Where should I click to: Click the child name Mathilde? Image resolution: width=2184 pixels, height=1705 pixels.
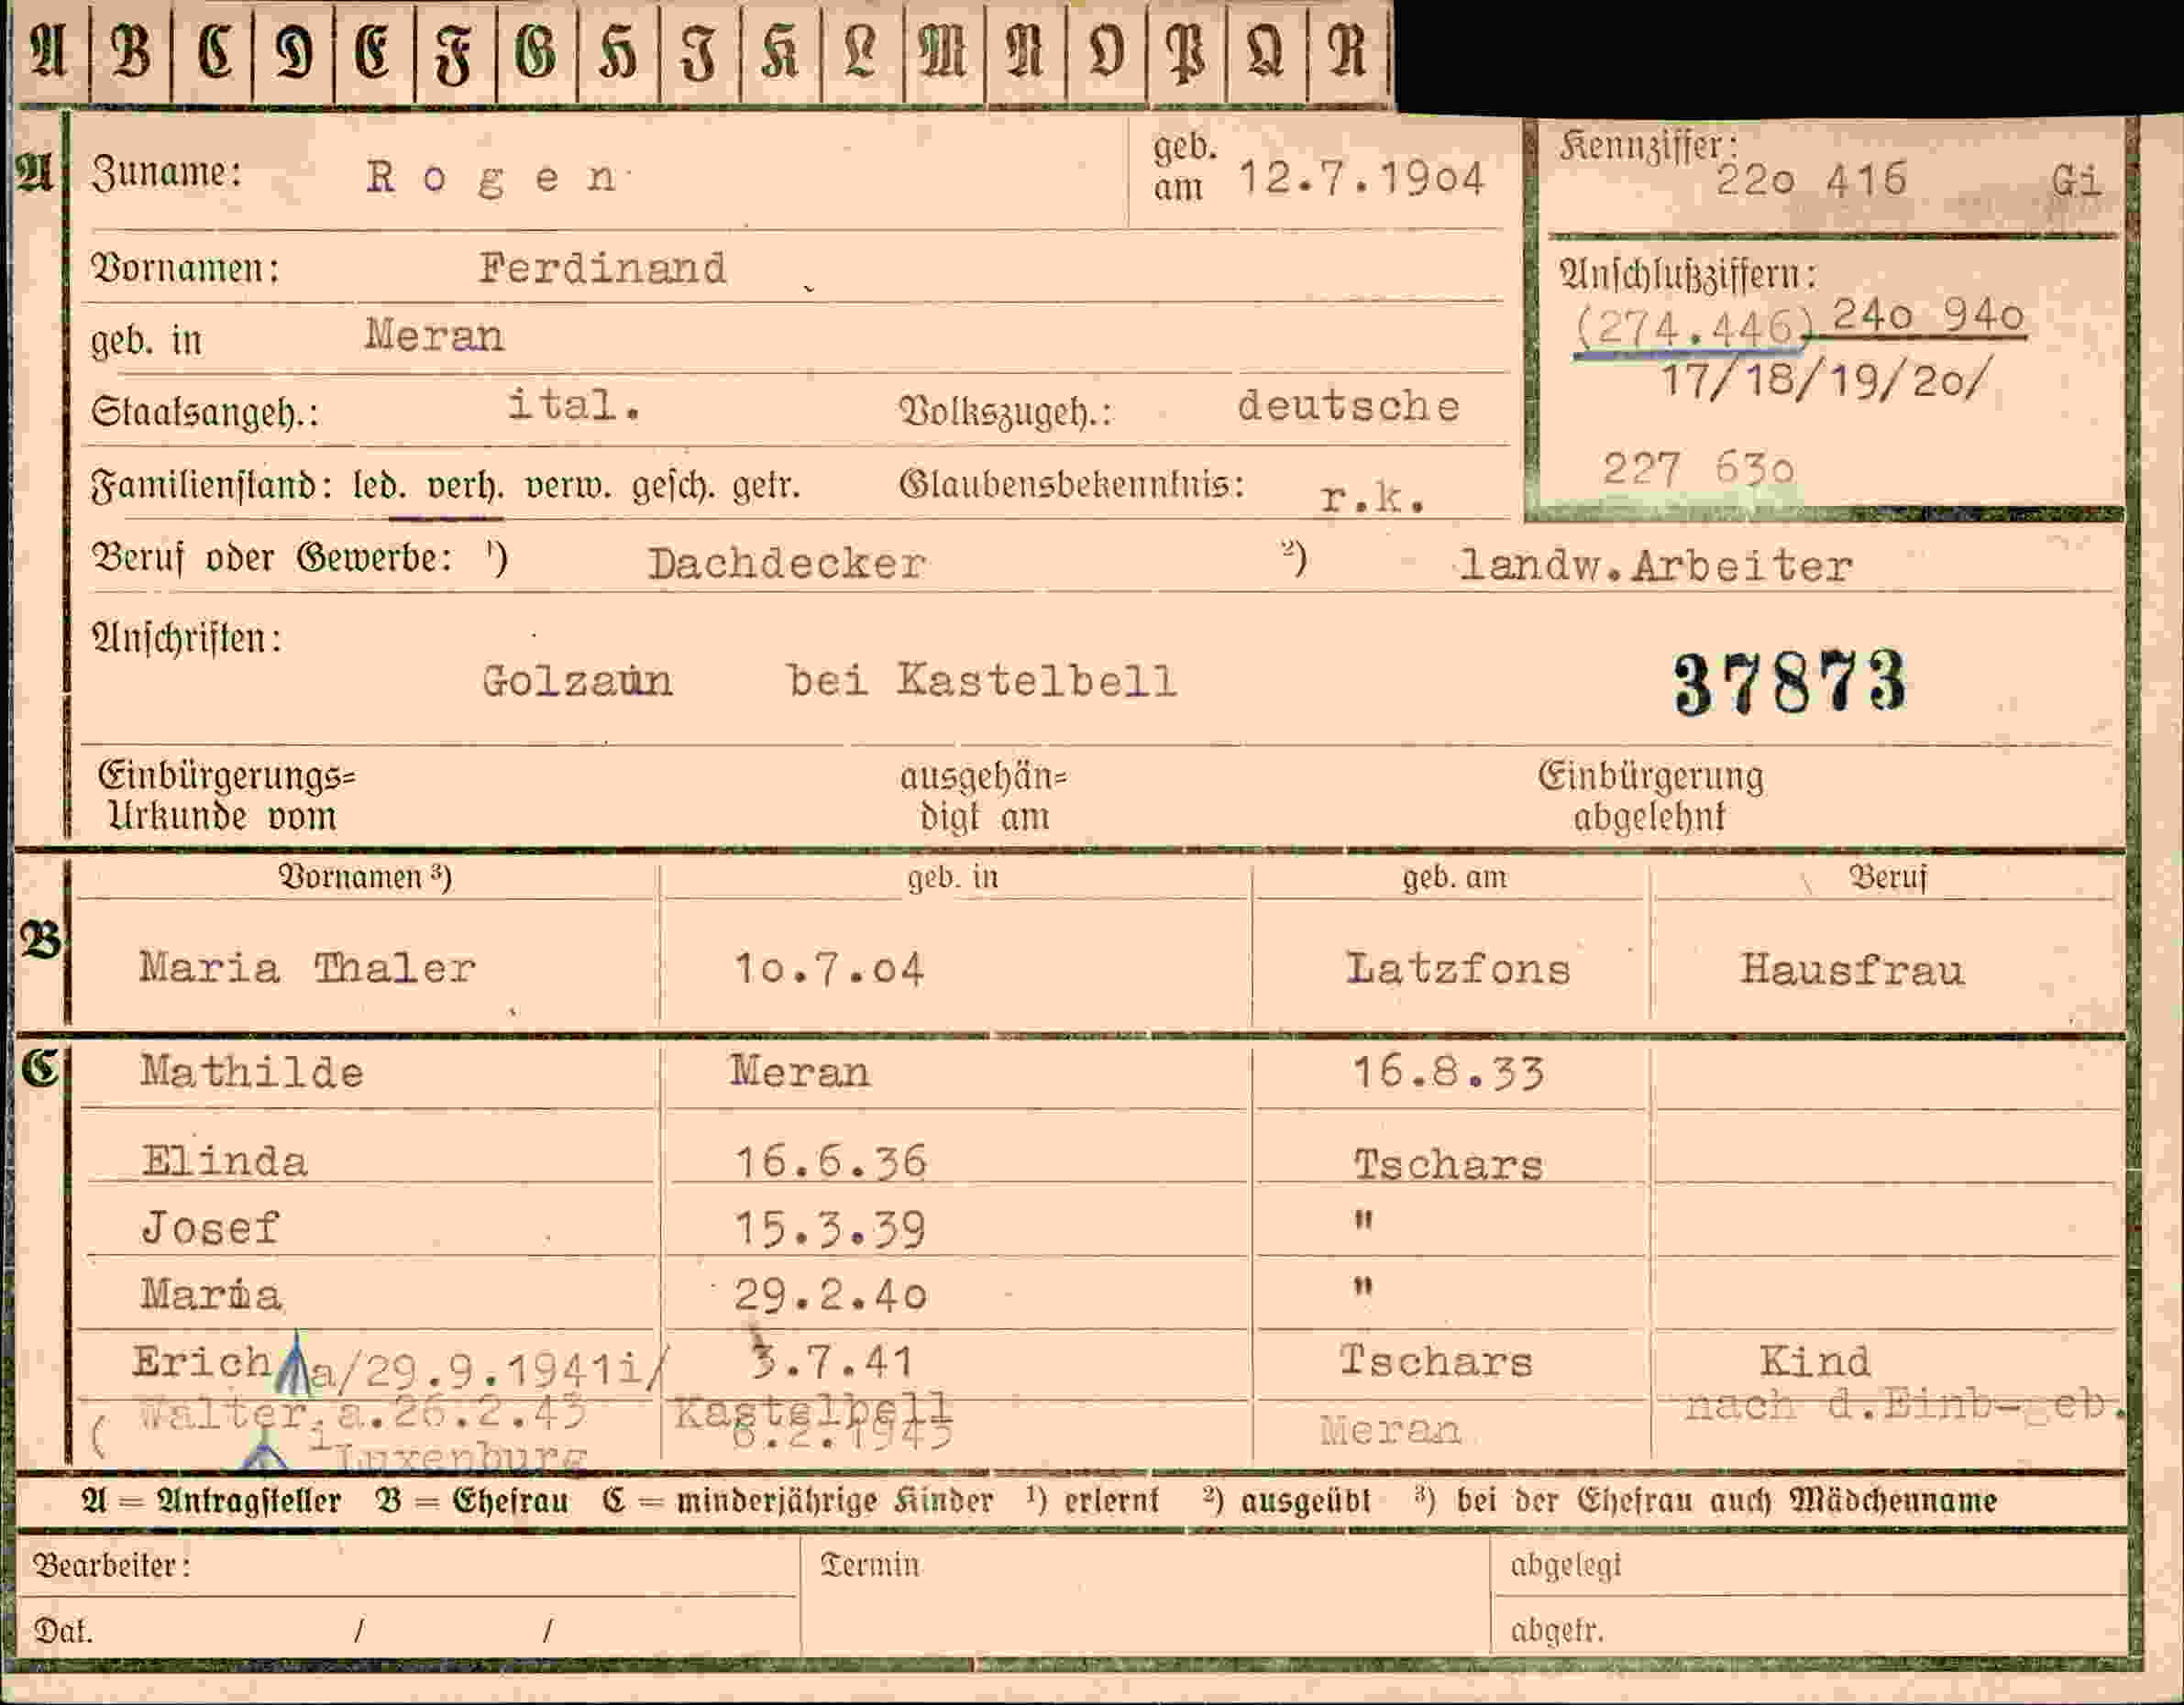[x=251, y=1072]
